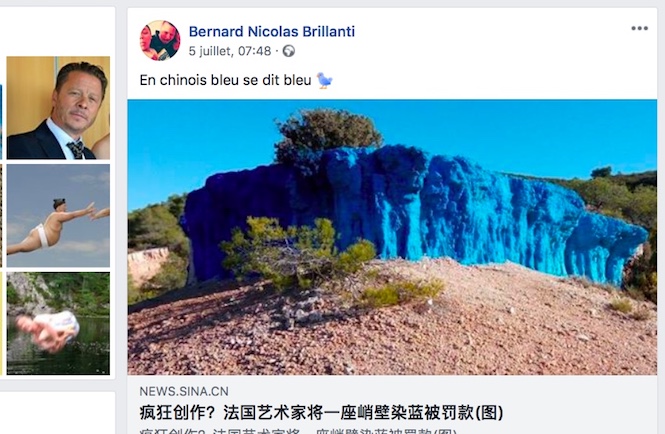Open Bernard Nicolas Brillanti's profile picture
The width and height of the screenshot is (665, 434).
pyautogui.click(x=160, y=40)
